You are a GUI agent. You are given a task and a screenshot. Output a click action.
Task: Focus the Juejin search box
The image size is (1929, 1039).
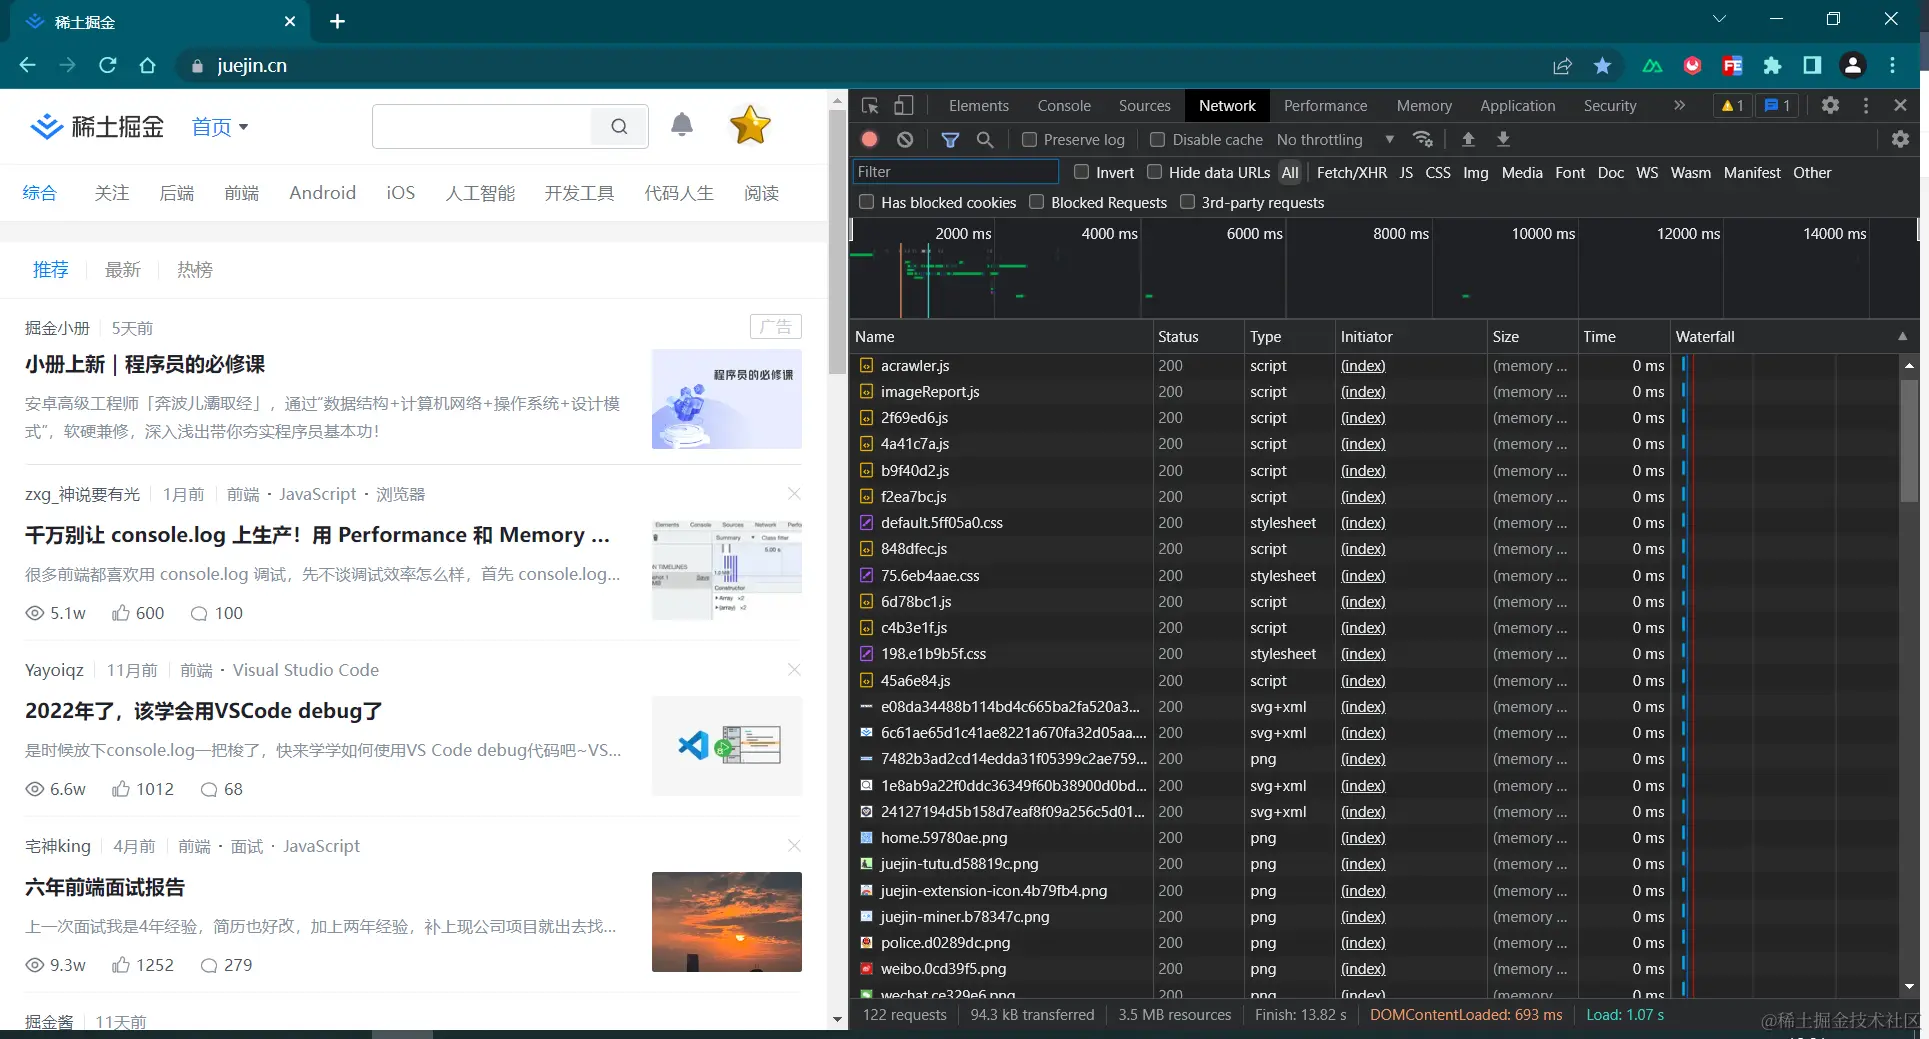[482, 126]
